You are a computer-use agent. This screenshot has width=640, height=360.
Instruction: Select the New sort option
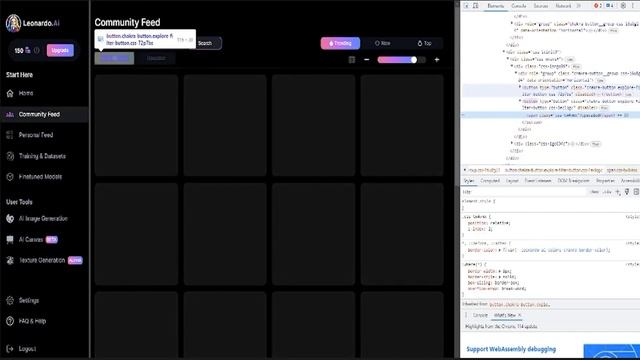382,43
